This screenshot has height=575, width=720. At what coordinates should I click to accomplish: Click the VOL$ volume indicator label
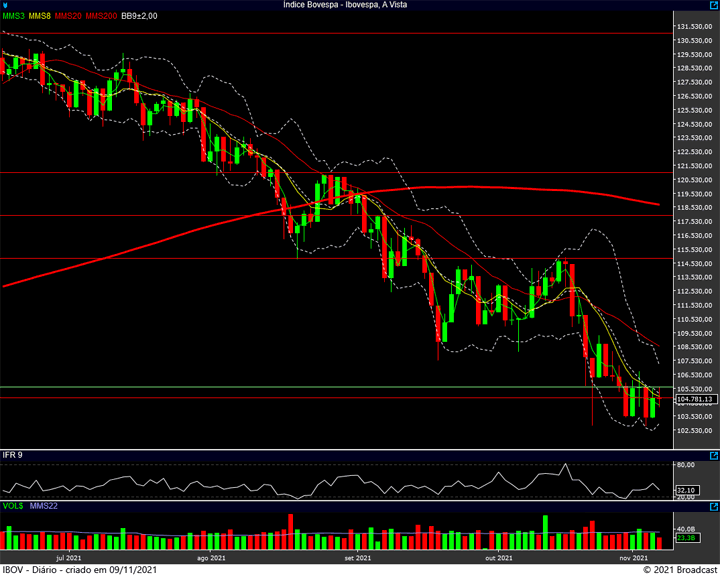click(13, 506)
